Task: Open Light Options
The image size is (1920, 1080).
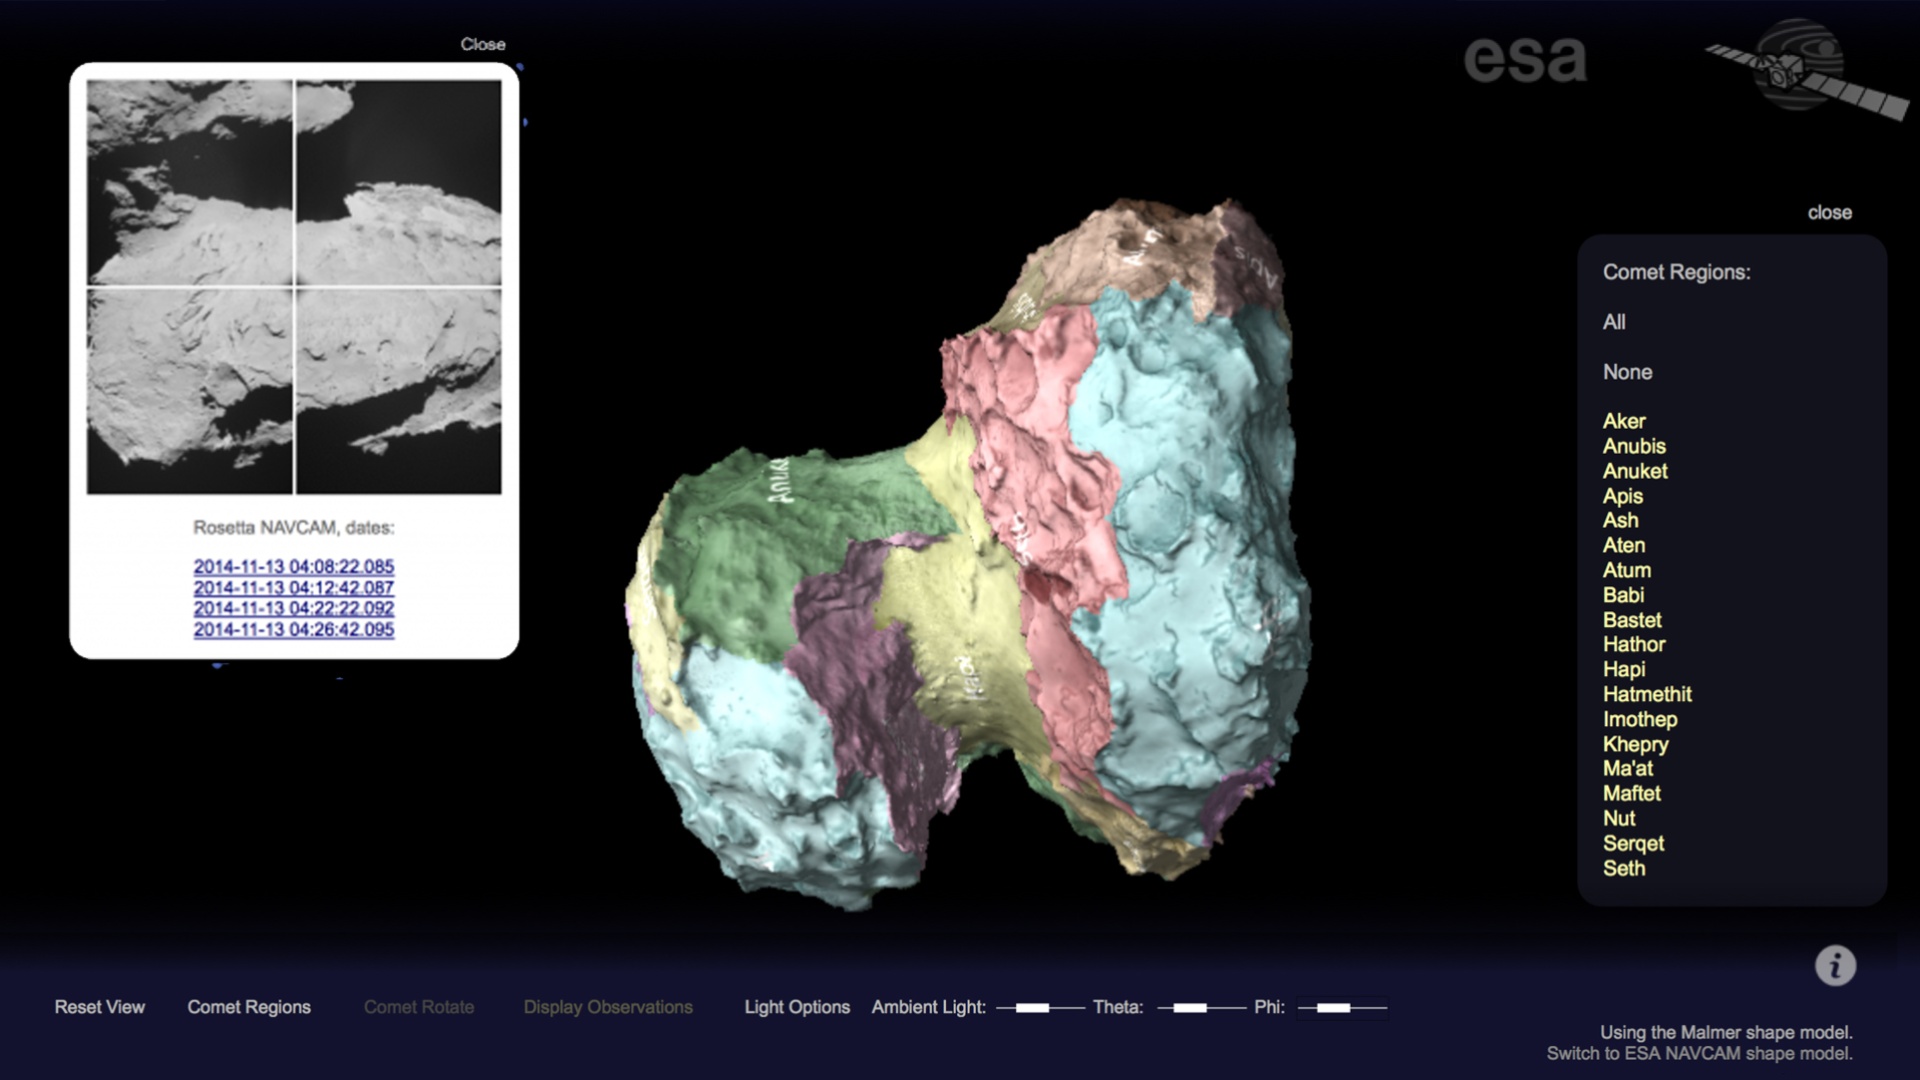Action: (796, 1007)
